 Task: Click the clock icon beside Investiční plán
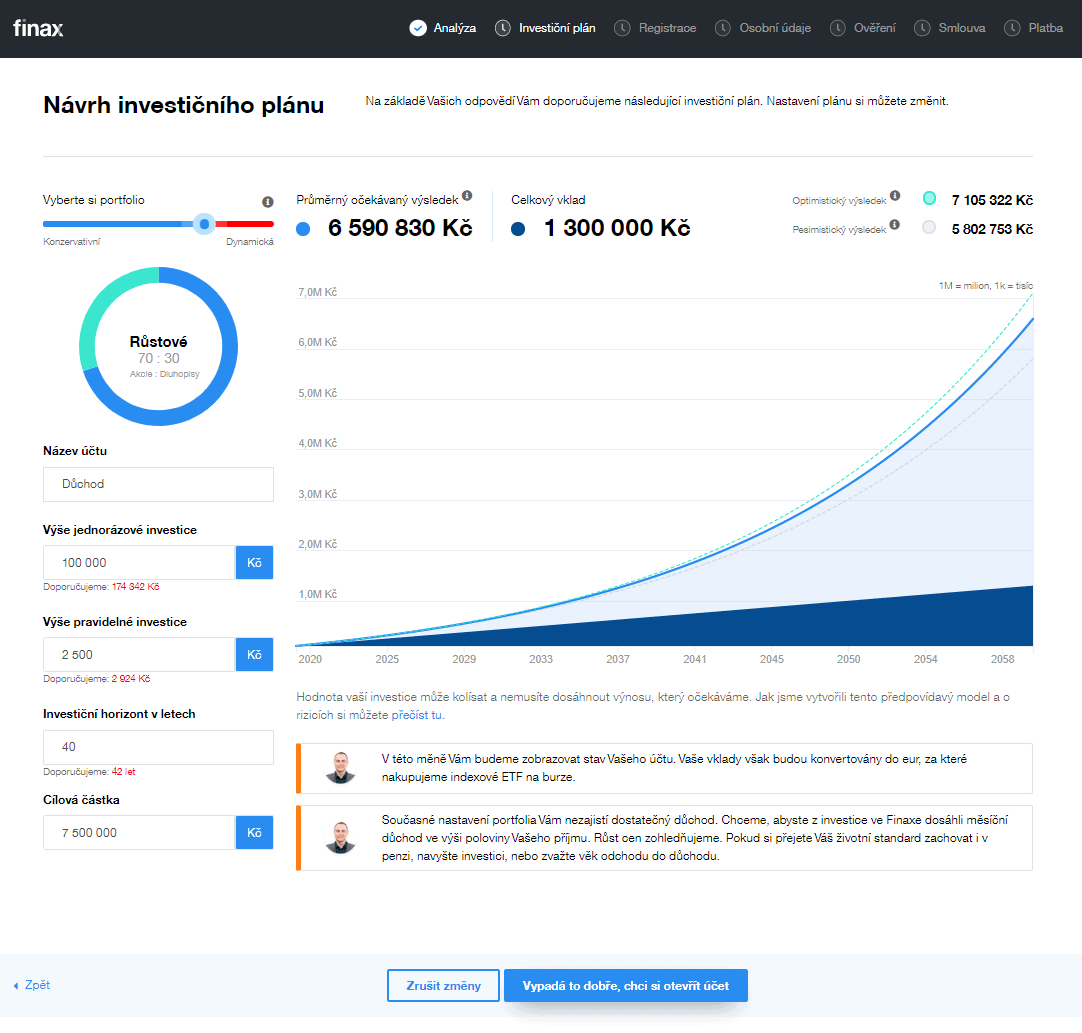(503, 28)
